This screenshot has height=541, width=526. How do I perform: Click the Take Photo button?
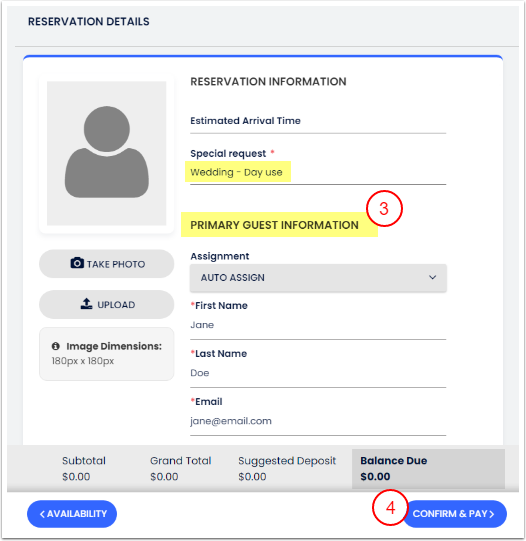107,264
